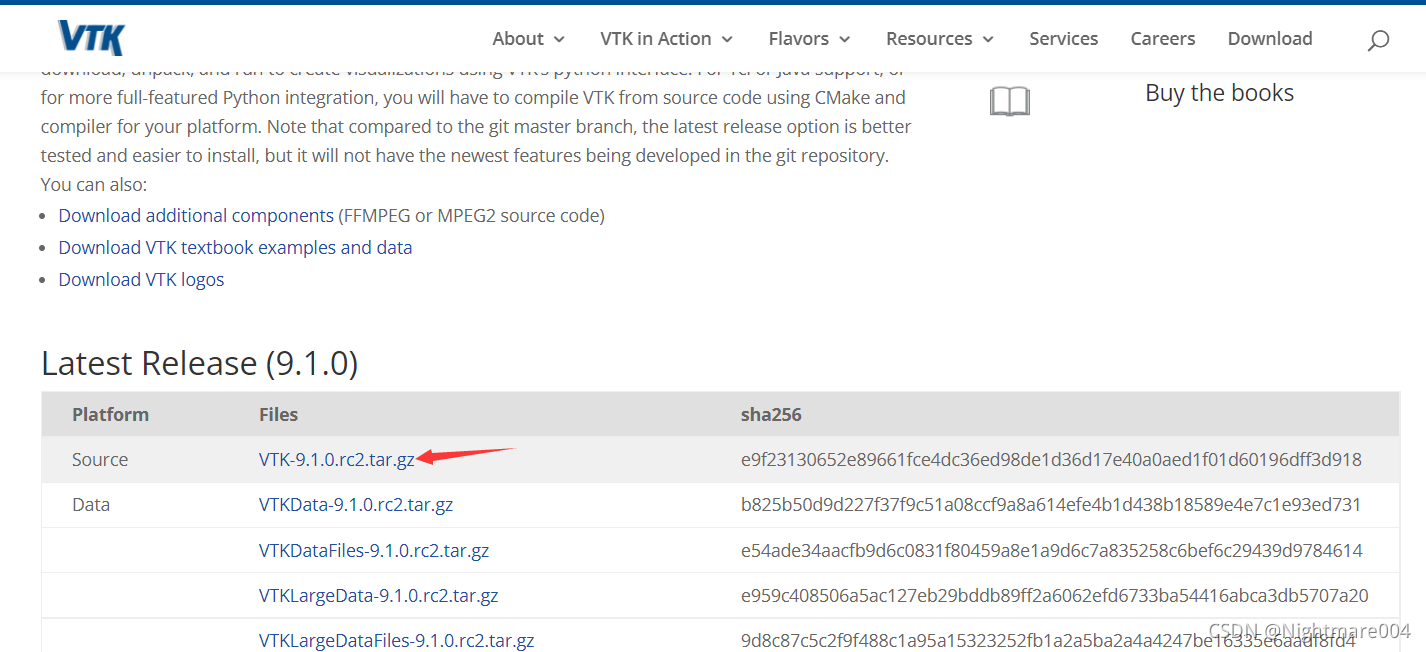Expand the Flavors dropdown chevron
The image size is (1426, 652).
click(x=844, y=39)
